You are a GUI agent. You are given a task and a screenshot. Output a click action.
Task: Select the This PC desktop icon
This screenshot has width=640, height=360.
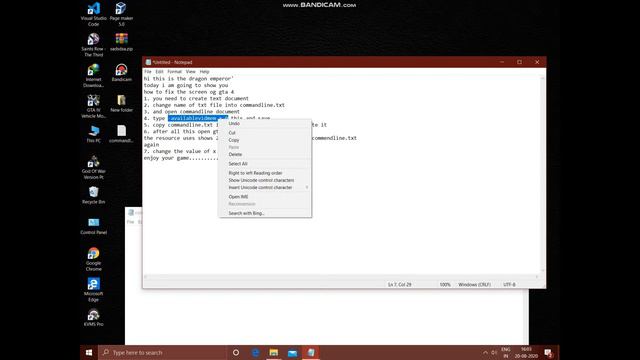point(93,134)
